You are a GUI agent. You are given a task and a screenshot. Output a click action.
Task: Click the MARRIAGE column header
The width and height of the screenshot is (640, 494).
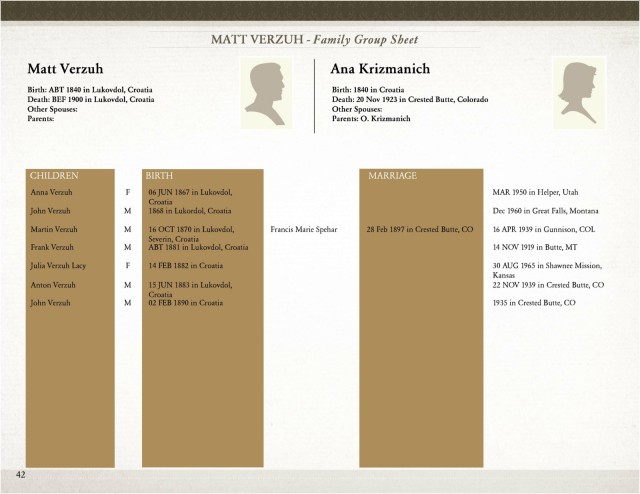tap(392, 176)
